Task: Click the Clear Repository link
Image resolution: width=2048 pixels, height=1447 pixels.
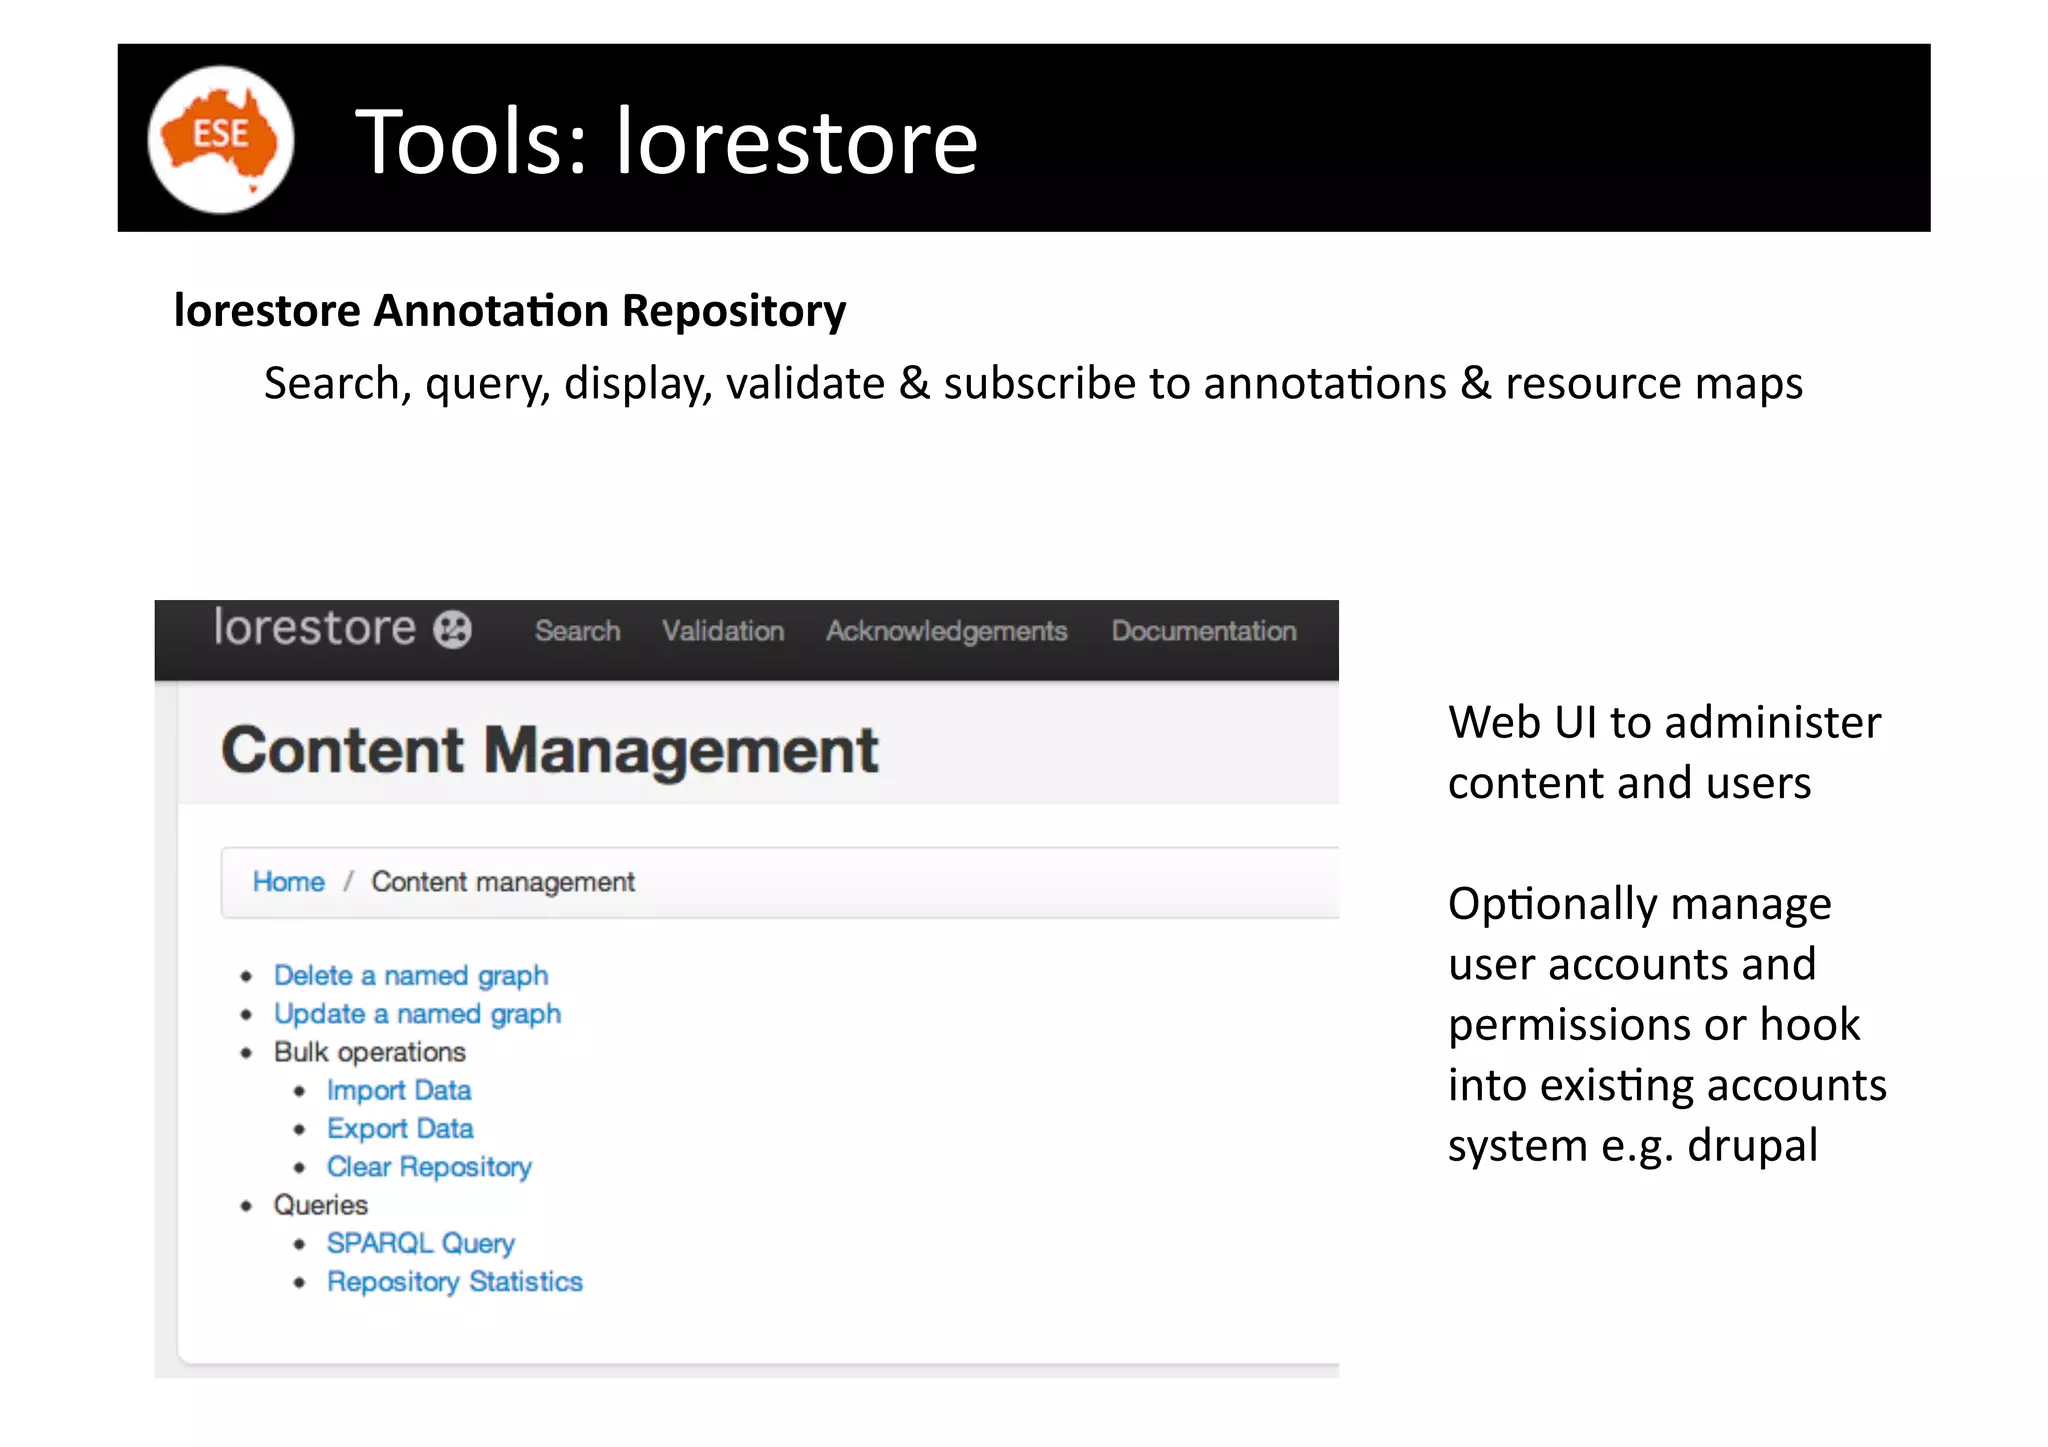Action: (429, 1167)
